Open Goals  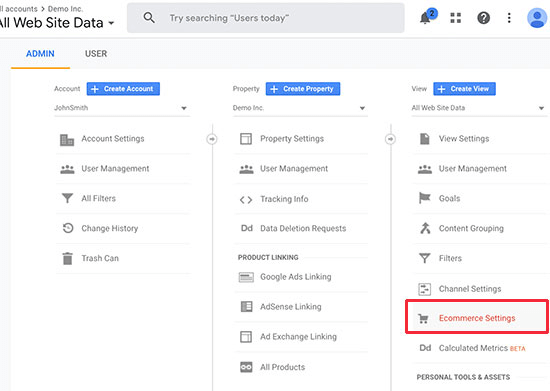(x=449, y=198)
